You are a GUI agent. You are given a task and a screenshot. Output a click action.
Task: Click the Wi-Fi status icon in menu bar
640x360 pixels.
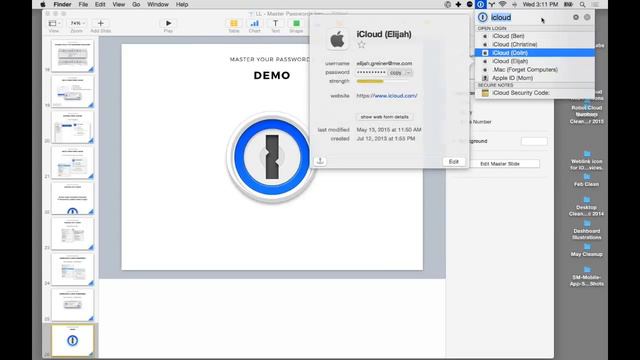tap(503, 4)
